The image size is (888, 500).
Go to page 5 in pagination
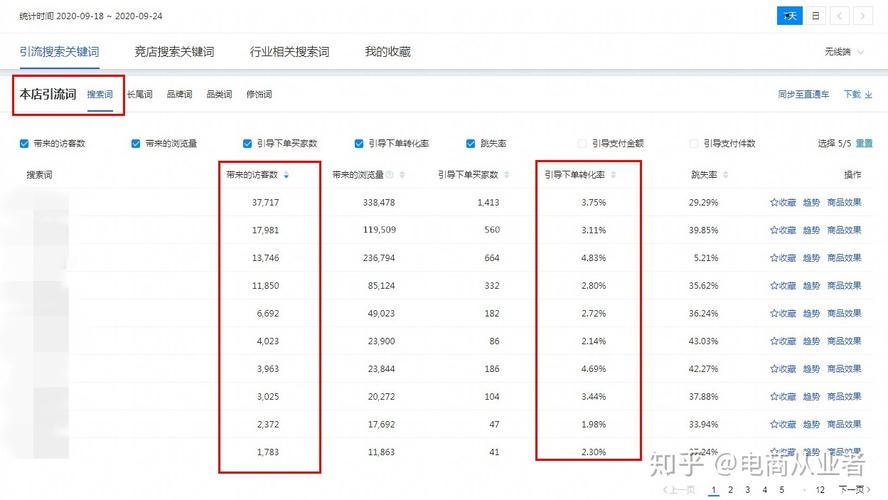pyautogui.click(x=782, y=490)
